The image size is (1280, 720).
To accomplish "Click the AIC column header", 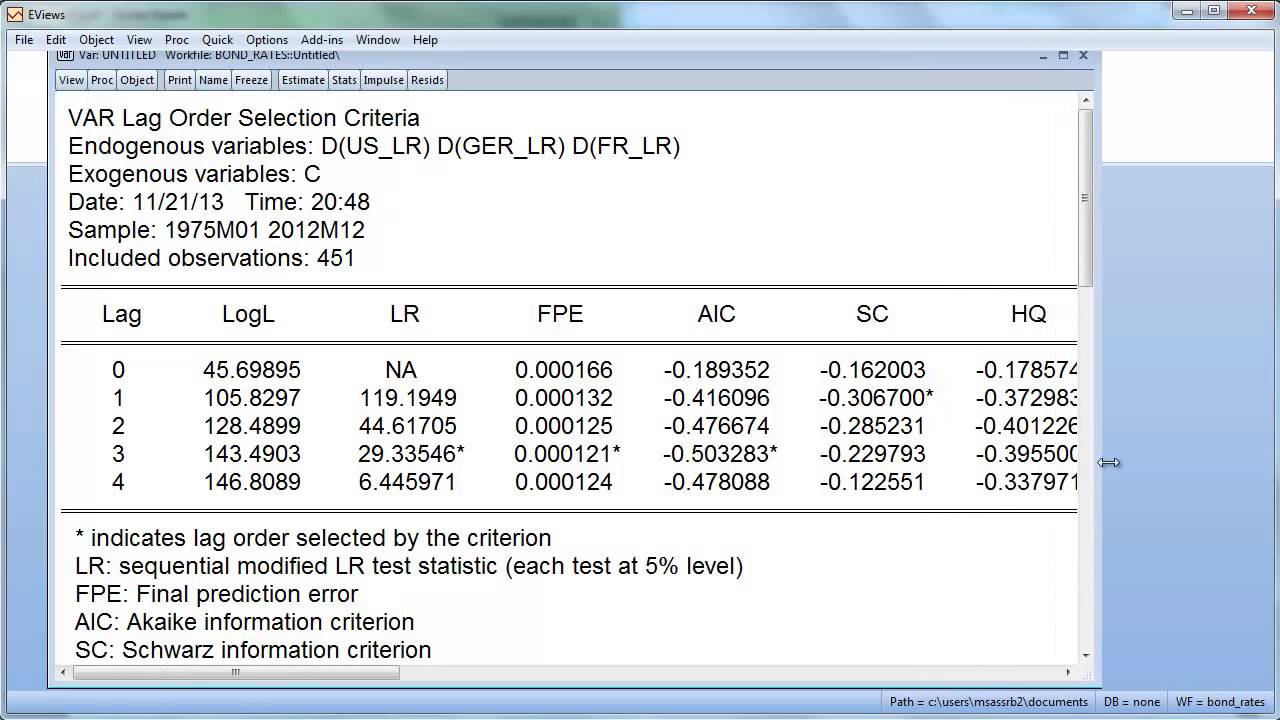I will pyautogui.click(x=716, y=314).
